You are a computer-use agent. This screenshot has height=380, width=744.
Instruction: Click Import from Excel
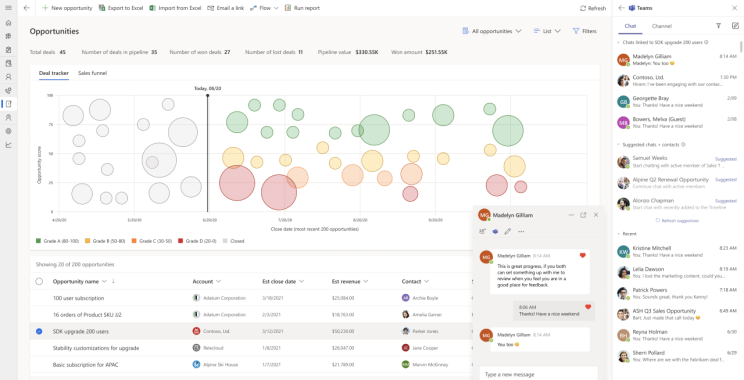[175, 8]
